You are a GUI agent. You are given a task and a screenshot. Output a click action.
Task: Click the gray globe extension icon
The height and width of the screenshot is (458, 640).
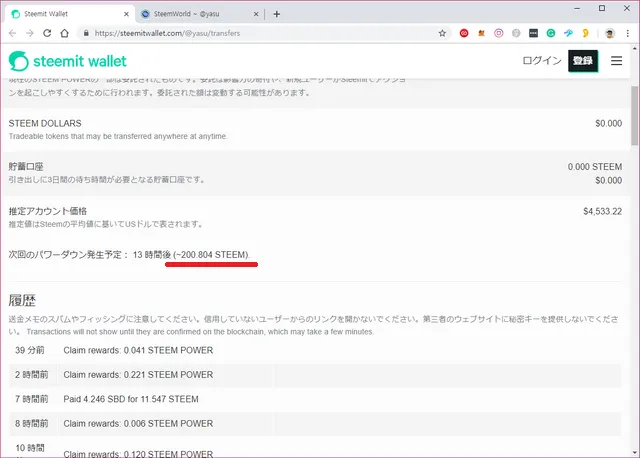[516, 33]
